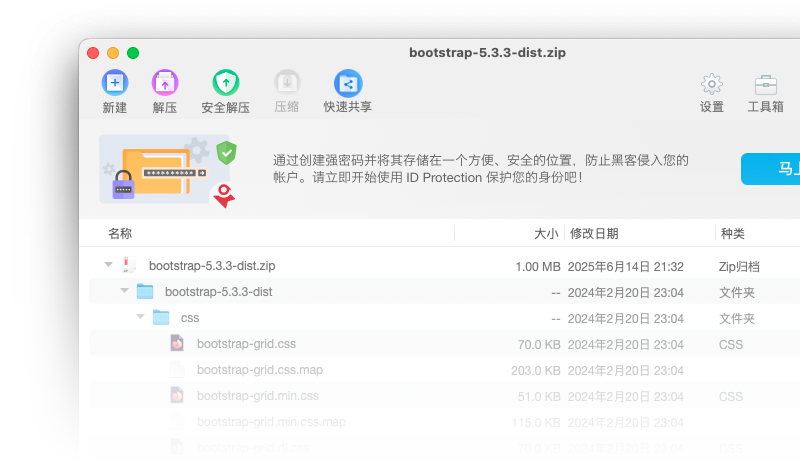Select the css folder name
Screen dimensions: 800x465
pos(190,318)
